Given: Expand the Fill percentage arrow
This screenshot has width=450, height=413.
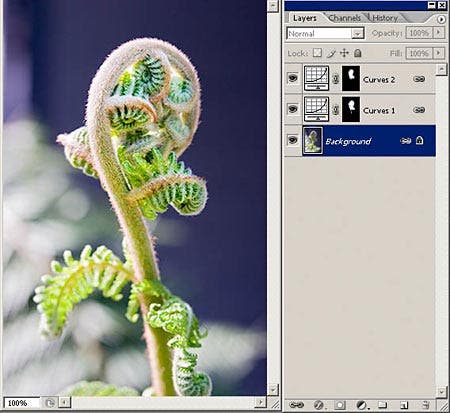Looking at the screenshot, I should pyautogui.click(x=439, y=53).
